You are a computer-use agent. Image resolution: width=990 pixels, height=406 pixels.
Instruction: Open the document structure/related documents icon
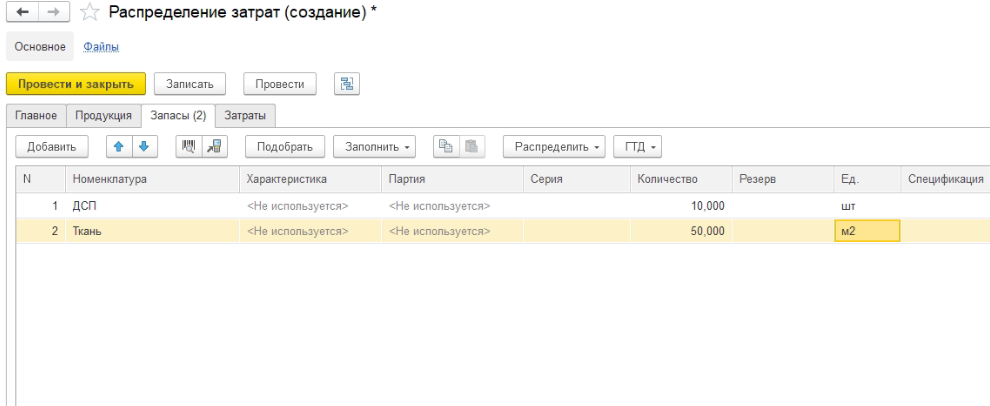347,83
